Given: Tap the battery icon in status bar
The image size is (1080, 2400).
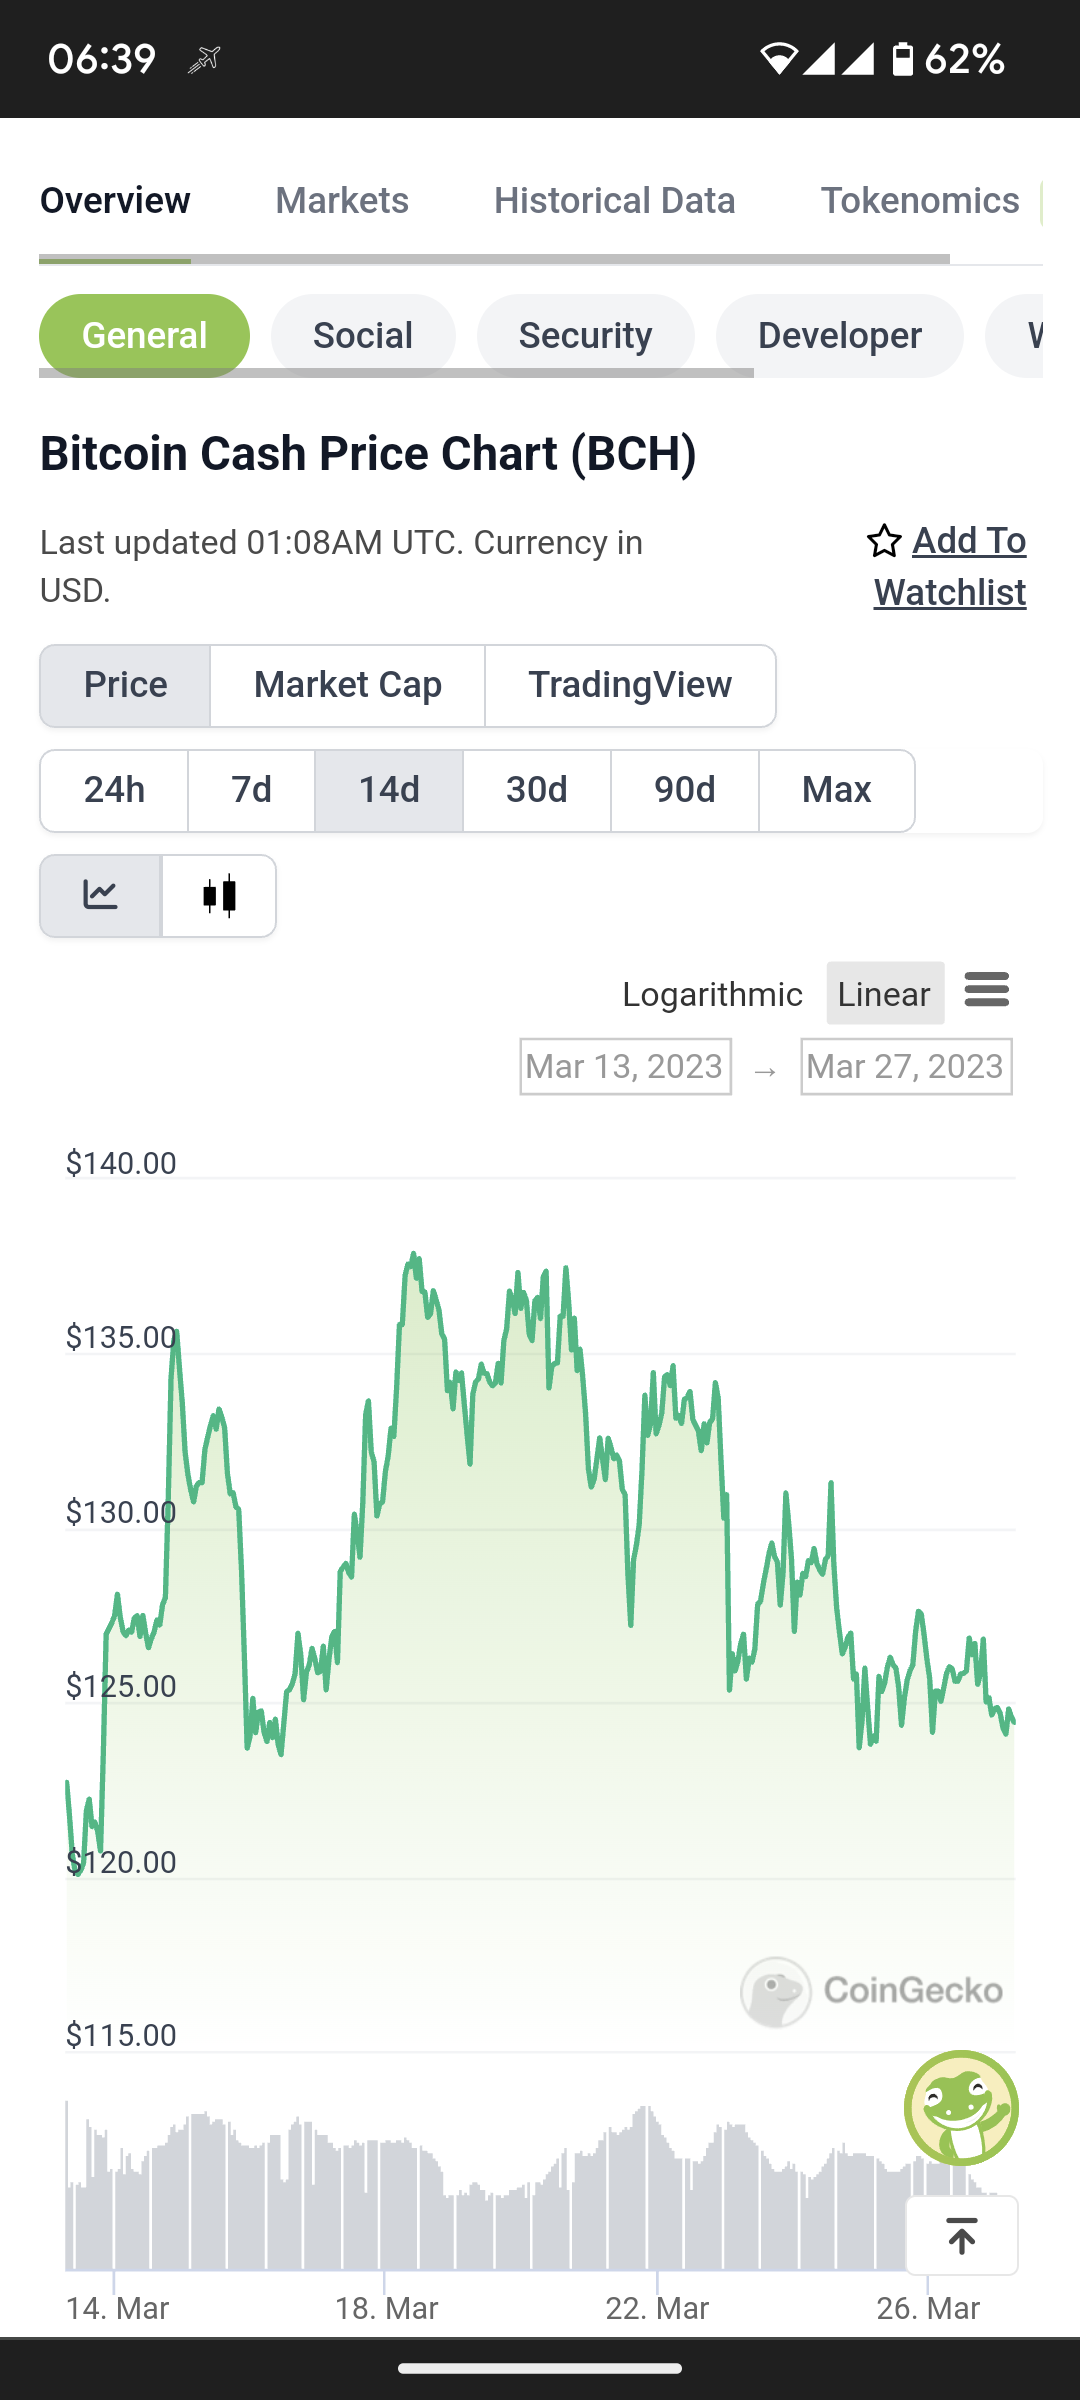Looking at the screenshot, I should (x=902, y=59).
